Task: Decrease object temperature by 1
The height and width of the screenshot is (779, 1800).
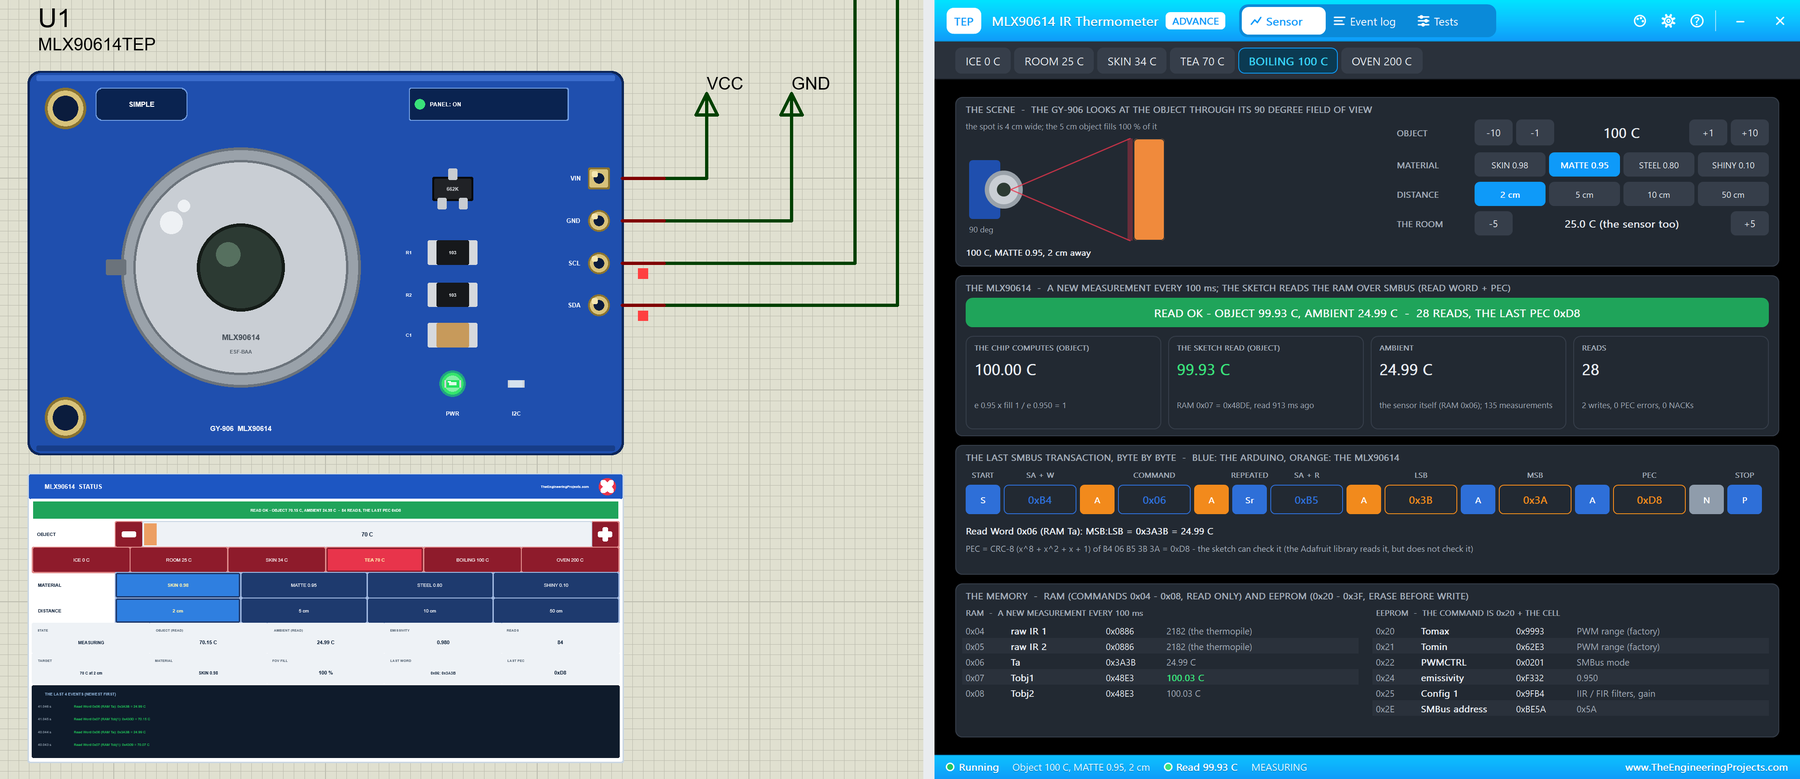Action: coord(1534,133)
